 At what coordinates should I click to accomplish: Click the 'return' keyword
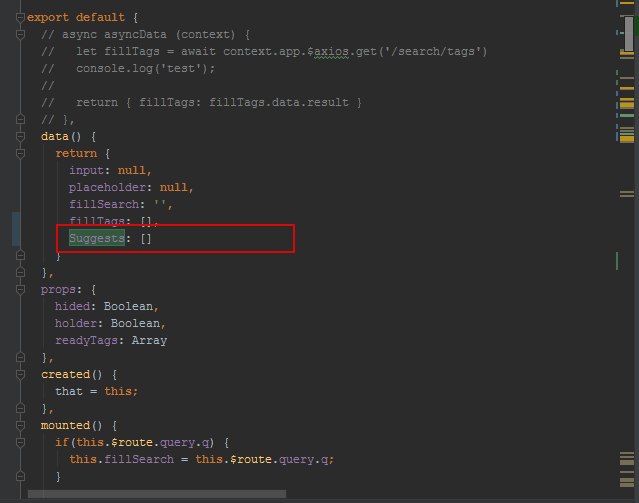pyautogui.click(x=76, y=154)
